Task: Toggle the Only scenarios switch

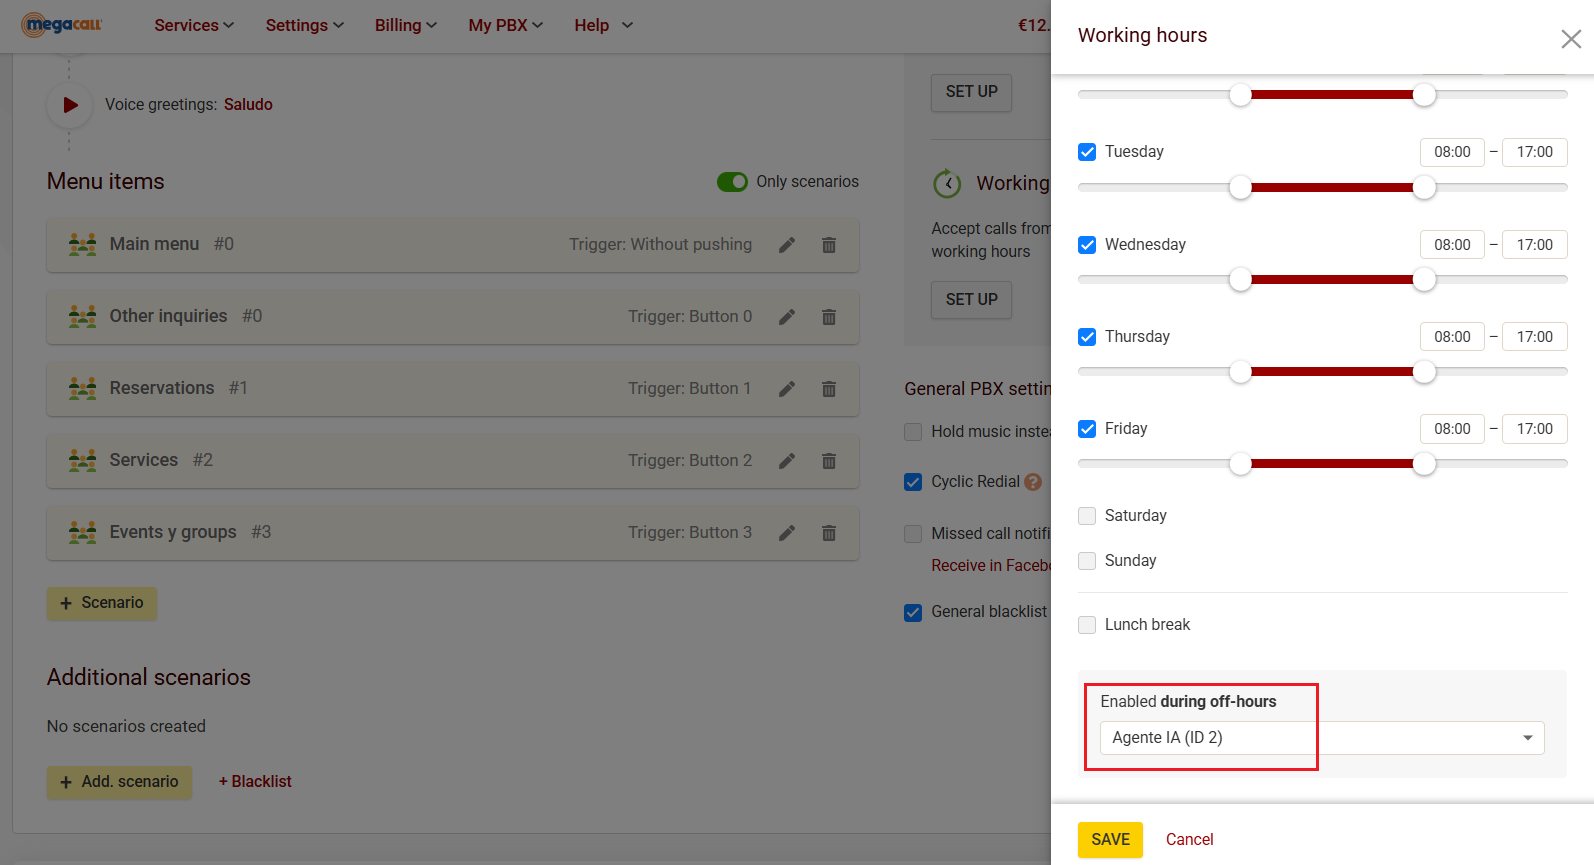Action: pyautogui.click(x=732, y=182)
